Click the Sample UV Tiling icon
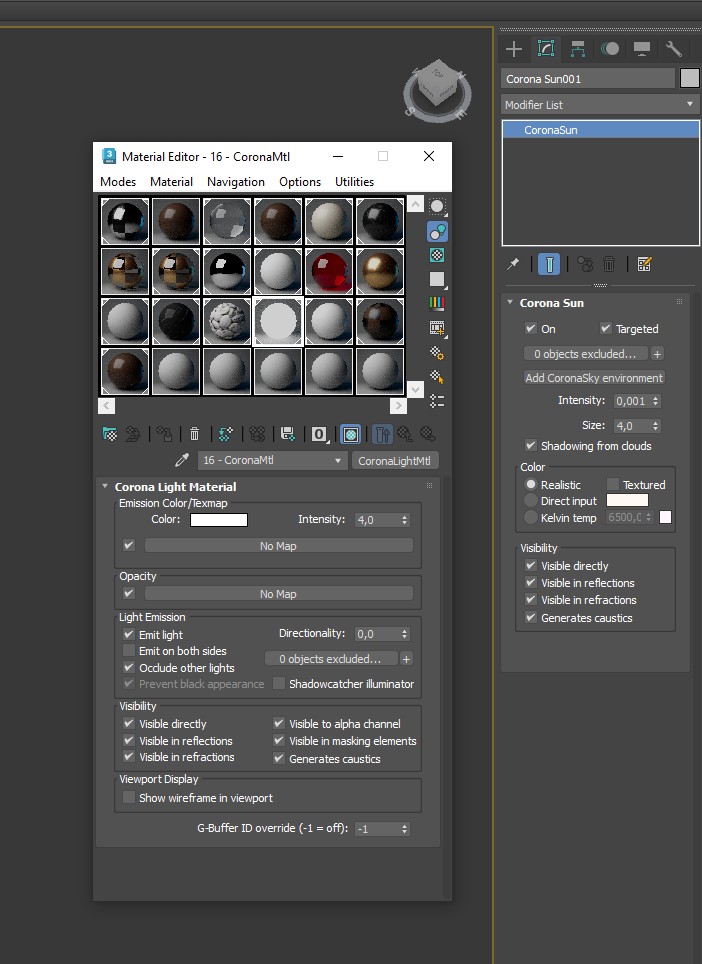The image size is (702, 964). pos(437,279)
